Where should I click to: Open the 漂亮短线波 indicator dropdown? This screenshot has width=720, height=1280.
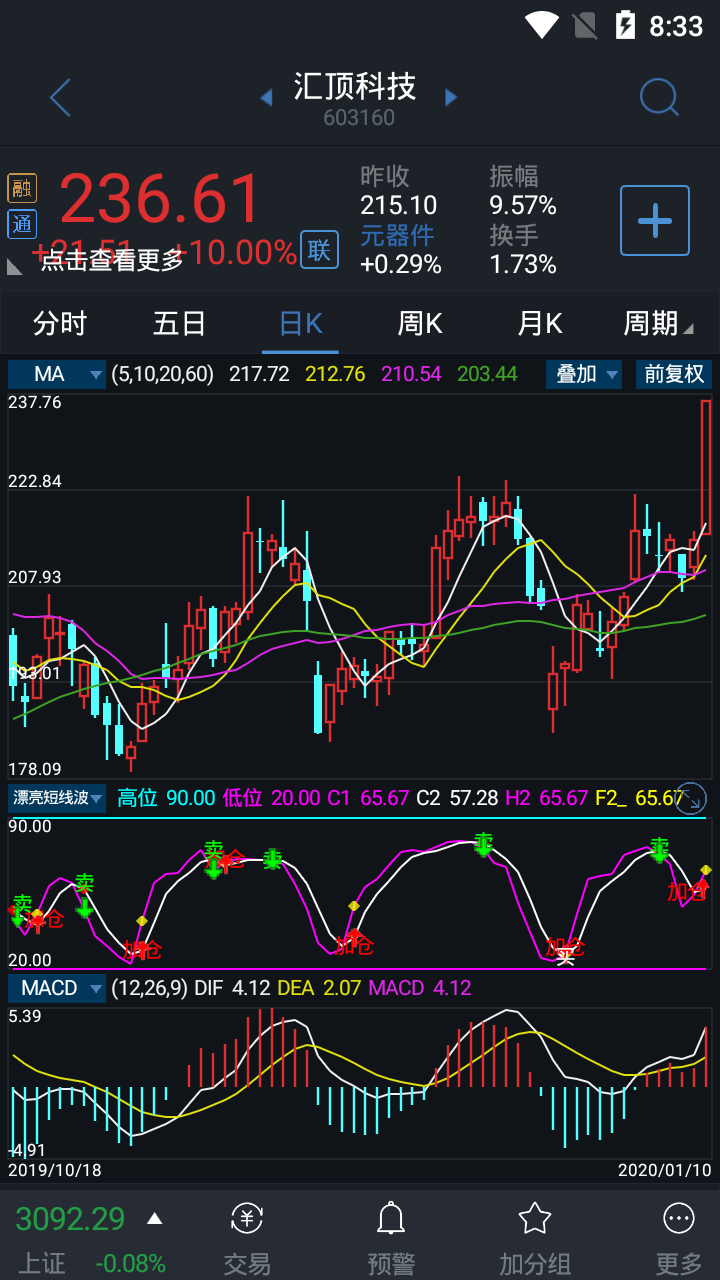(x=57, y=797)
